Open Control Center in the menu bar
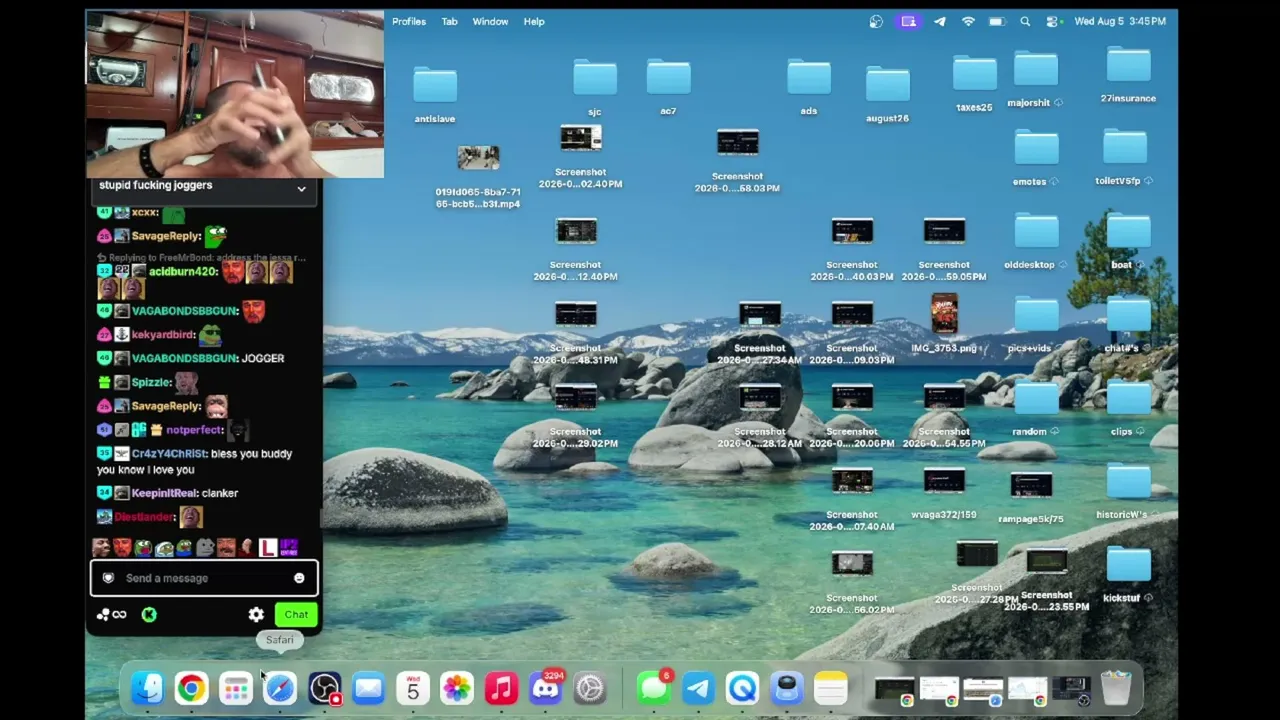Viewport: 1280px width, 720px height. tap(1053, 21)
